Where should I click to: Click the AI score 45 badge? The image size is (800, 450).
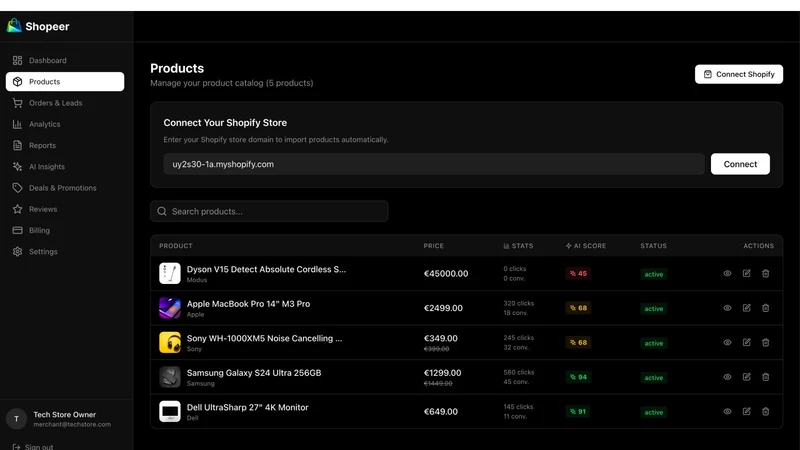pyautogui.click(x=578, y=273)
